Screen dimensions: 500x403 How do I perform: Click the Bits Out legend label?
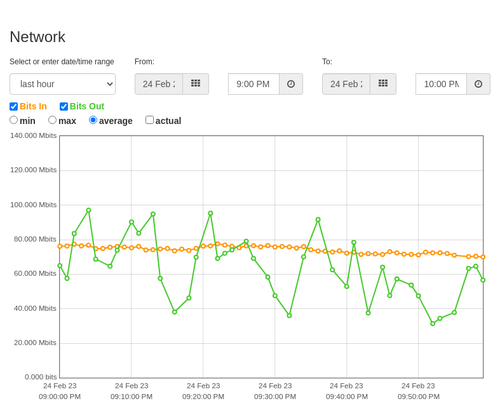coord(87,106)
